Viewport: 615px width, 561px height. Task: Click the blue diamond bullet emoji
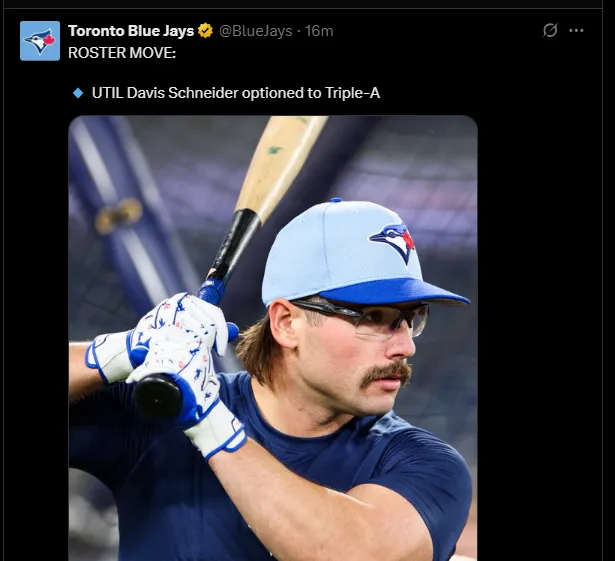tap(78, 93)
